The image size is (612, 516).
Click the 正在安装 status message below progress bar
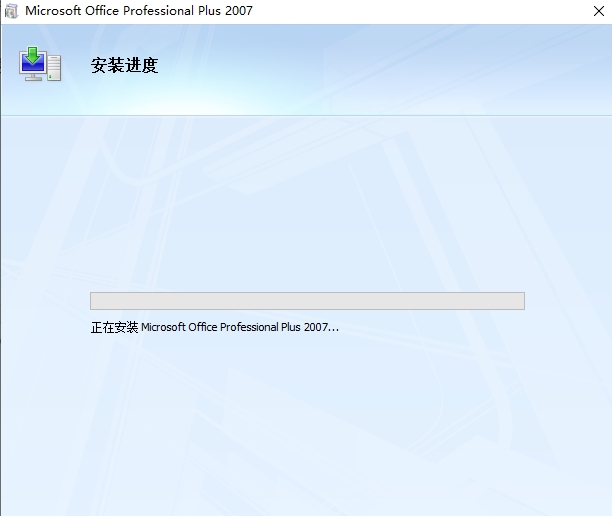tap(214, 327)
